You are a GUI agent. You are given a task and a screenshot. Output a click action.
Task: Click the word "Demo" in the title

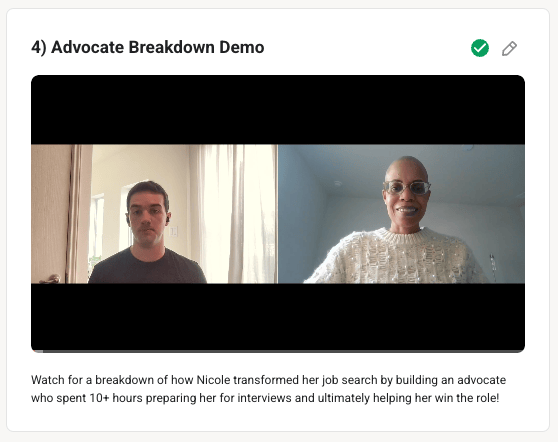point(242,47)
